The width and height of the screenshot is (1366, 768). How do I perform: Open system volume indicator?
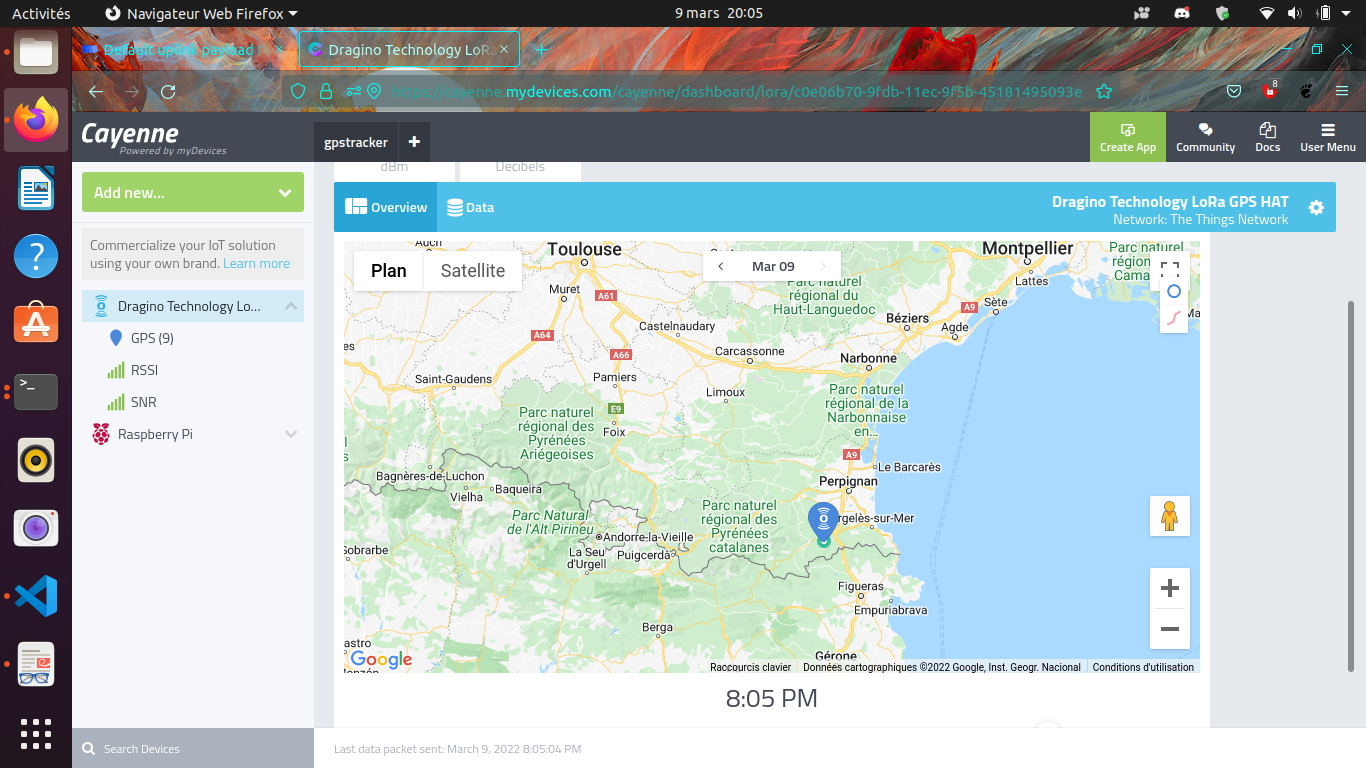1295,13
